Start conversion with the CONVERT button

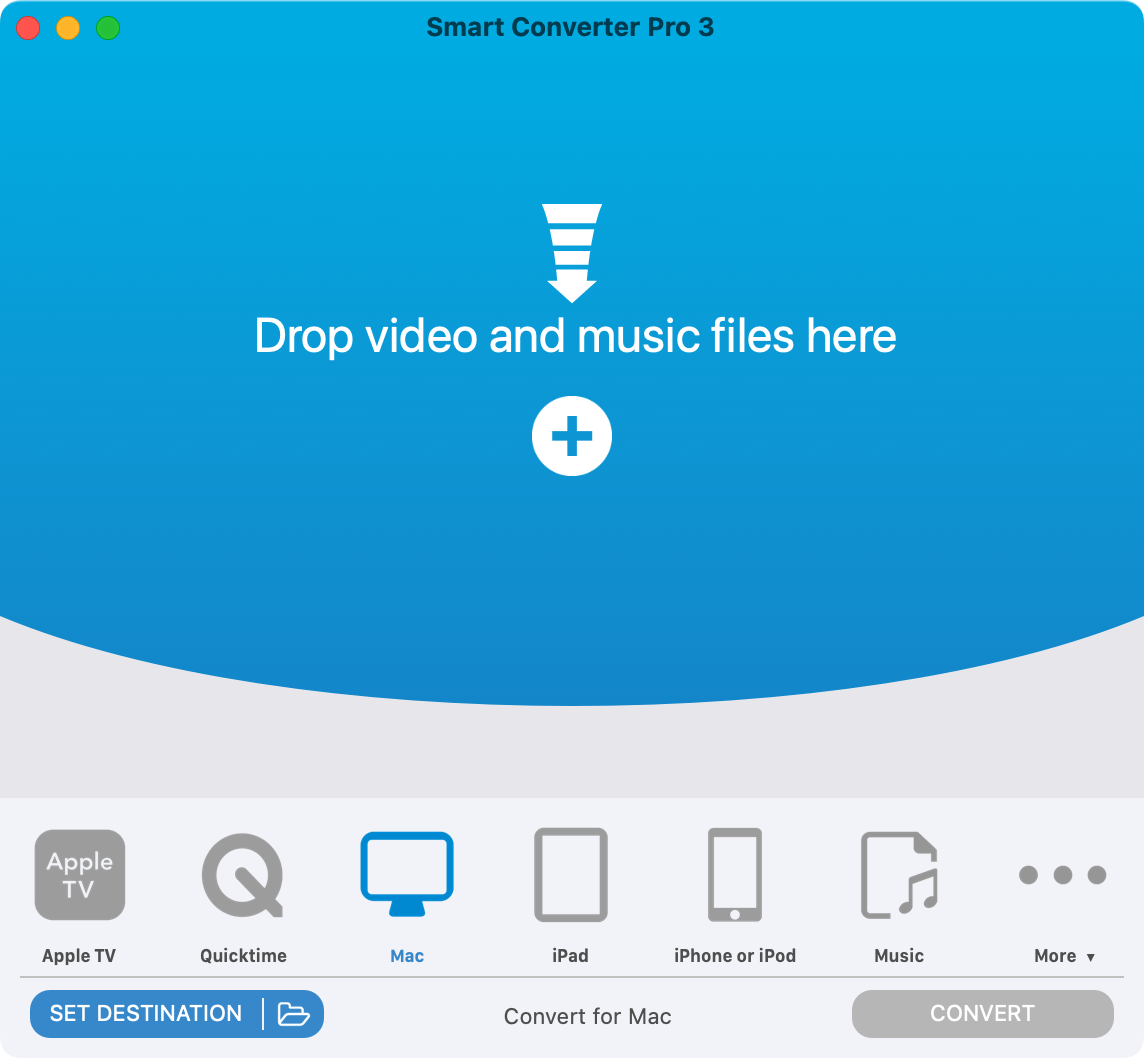pos(983,1013)
